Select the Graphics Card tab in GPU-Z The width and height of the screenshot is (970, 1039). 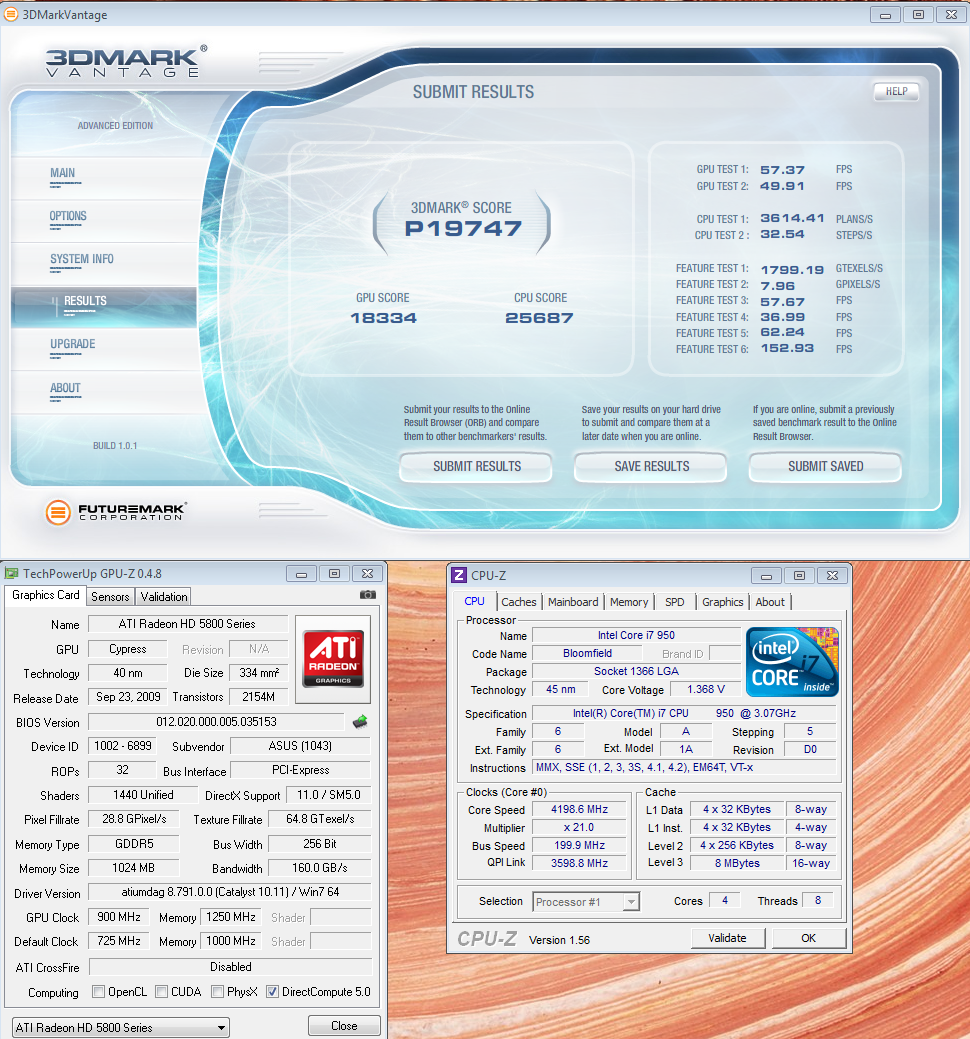46,595
